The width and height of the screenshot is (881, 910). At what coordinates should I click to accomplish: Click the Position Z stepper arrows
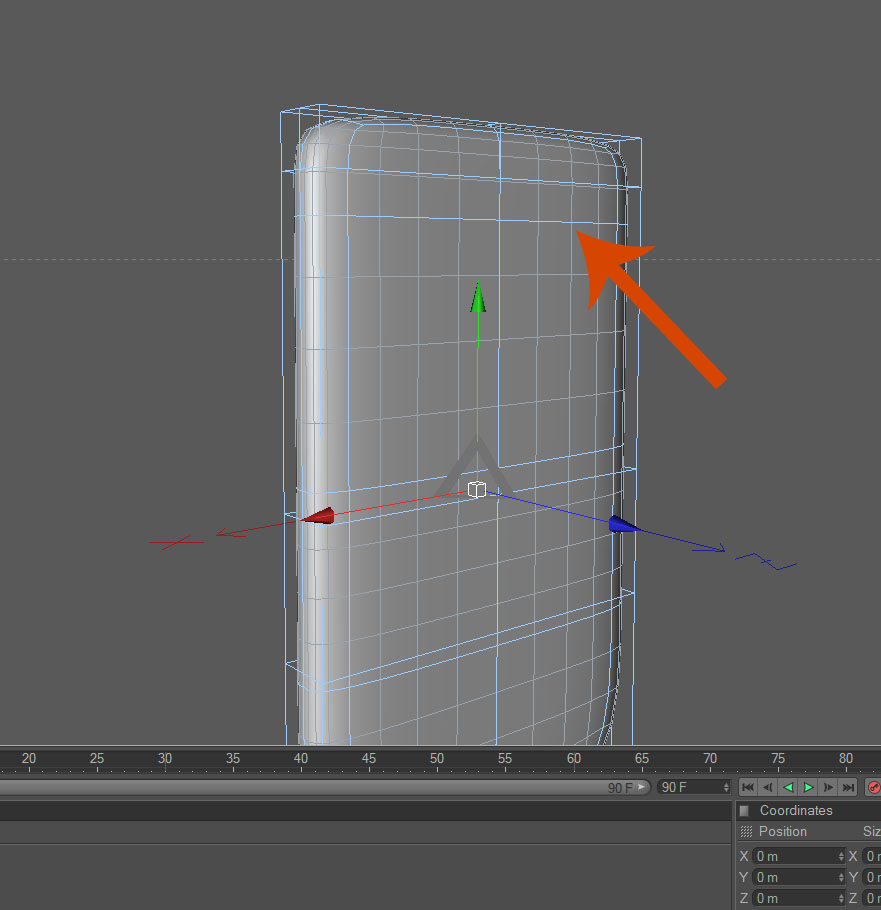841,898
